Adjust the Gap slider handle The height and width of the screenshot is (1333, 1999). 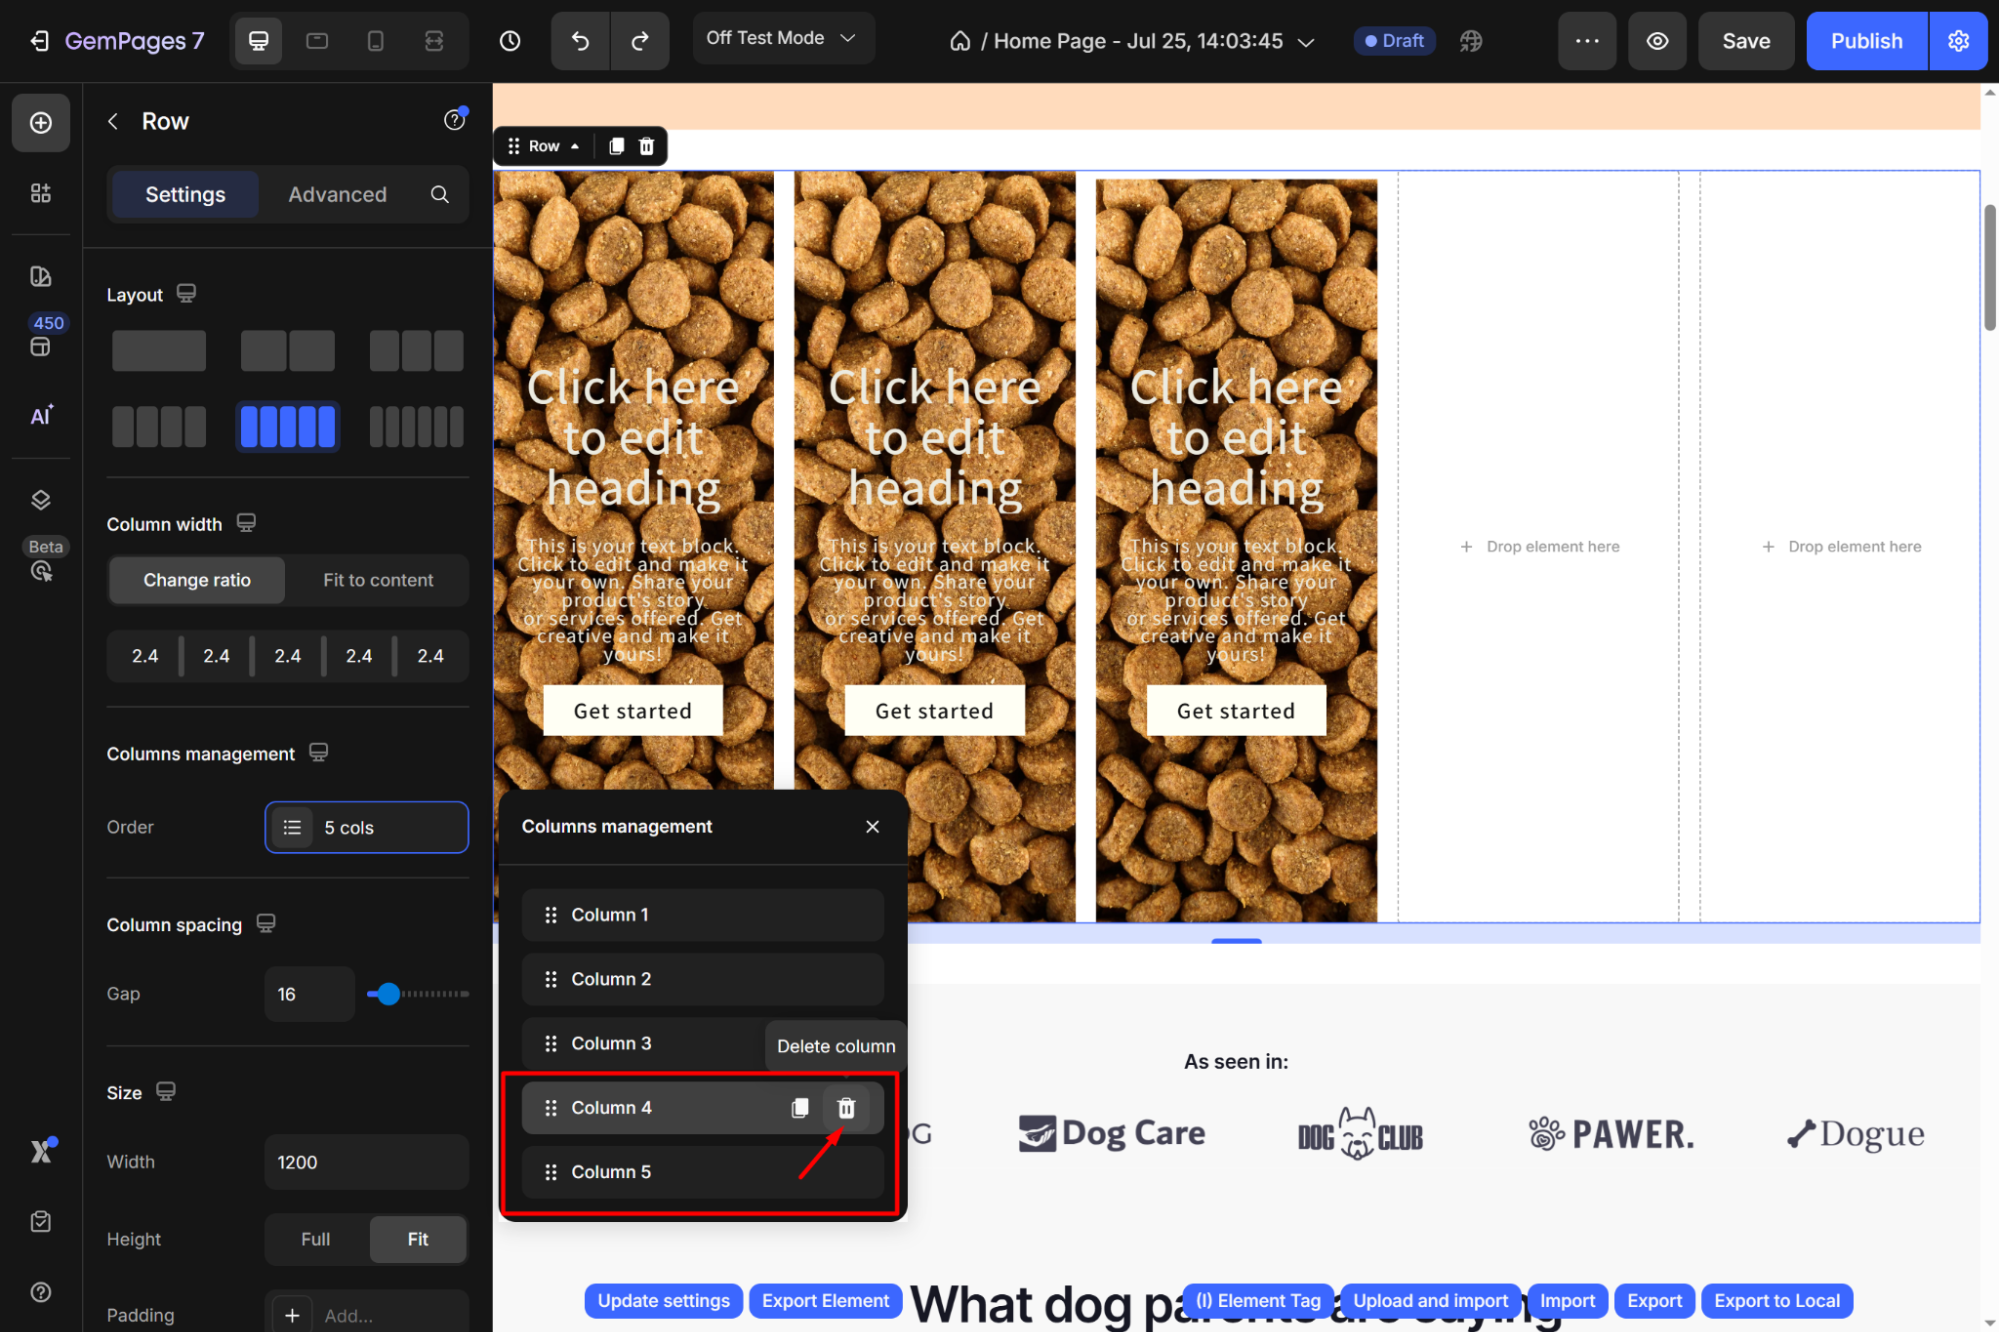(x=389, y=993)
